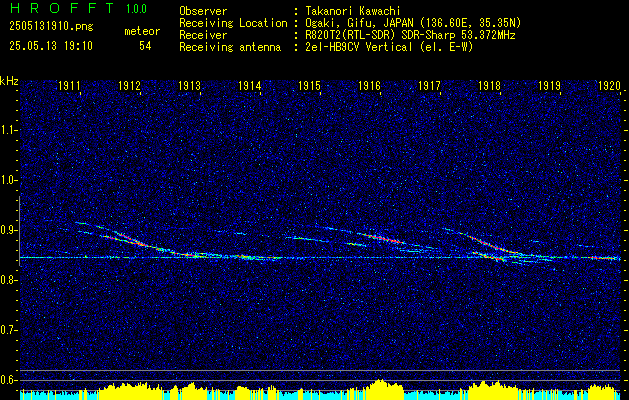Click the meteor label

[x=142, y=31]
